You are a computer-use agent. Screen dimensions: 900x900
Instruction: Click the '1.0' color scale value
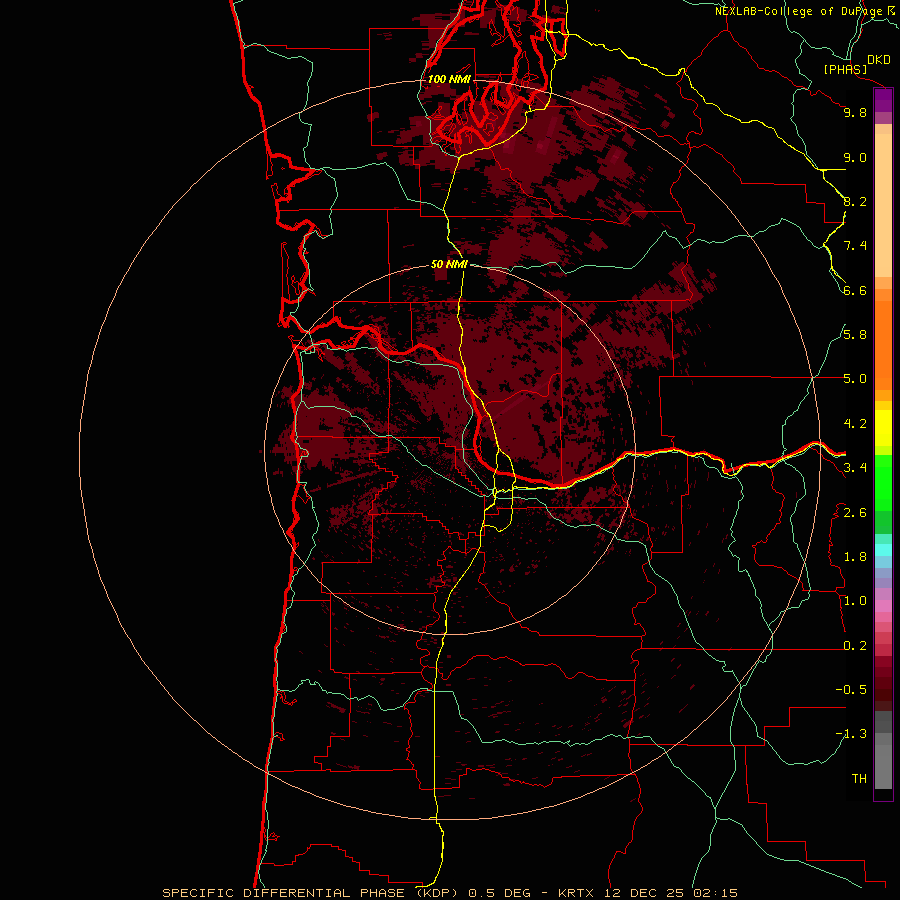coord(855,601)
